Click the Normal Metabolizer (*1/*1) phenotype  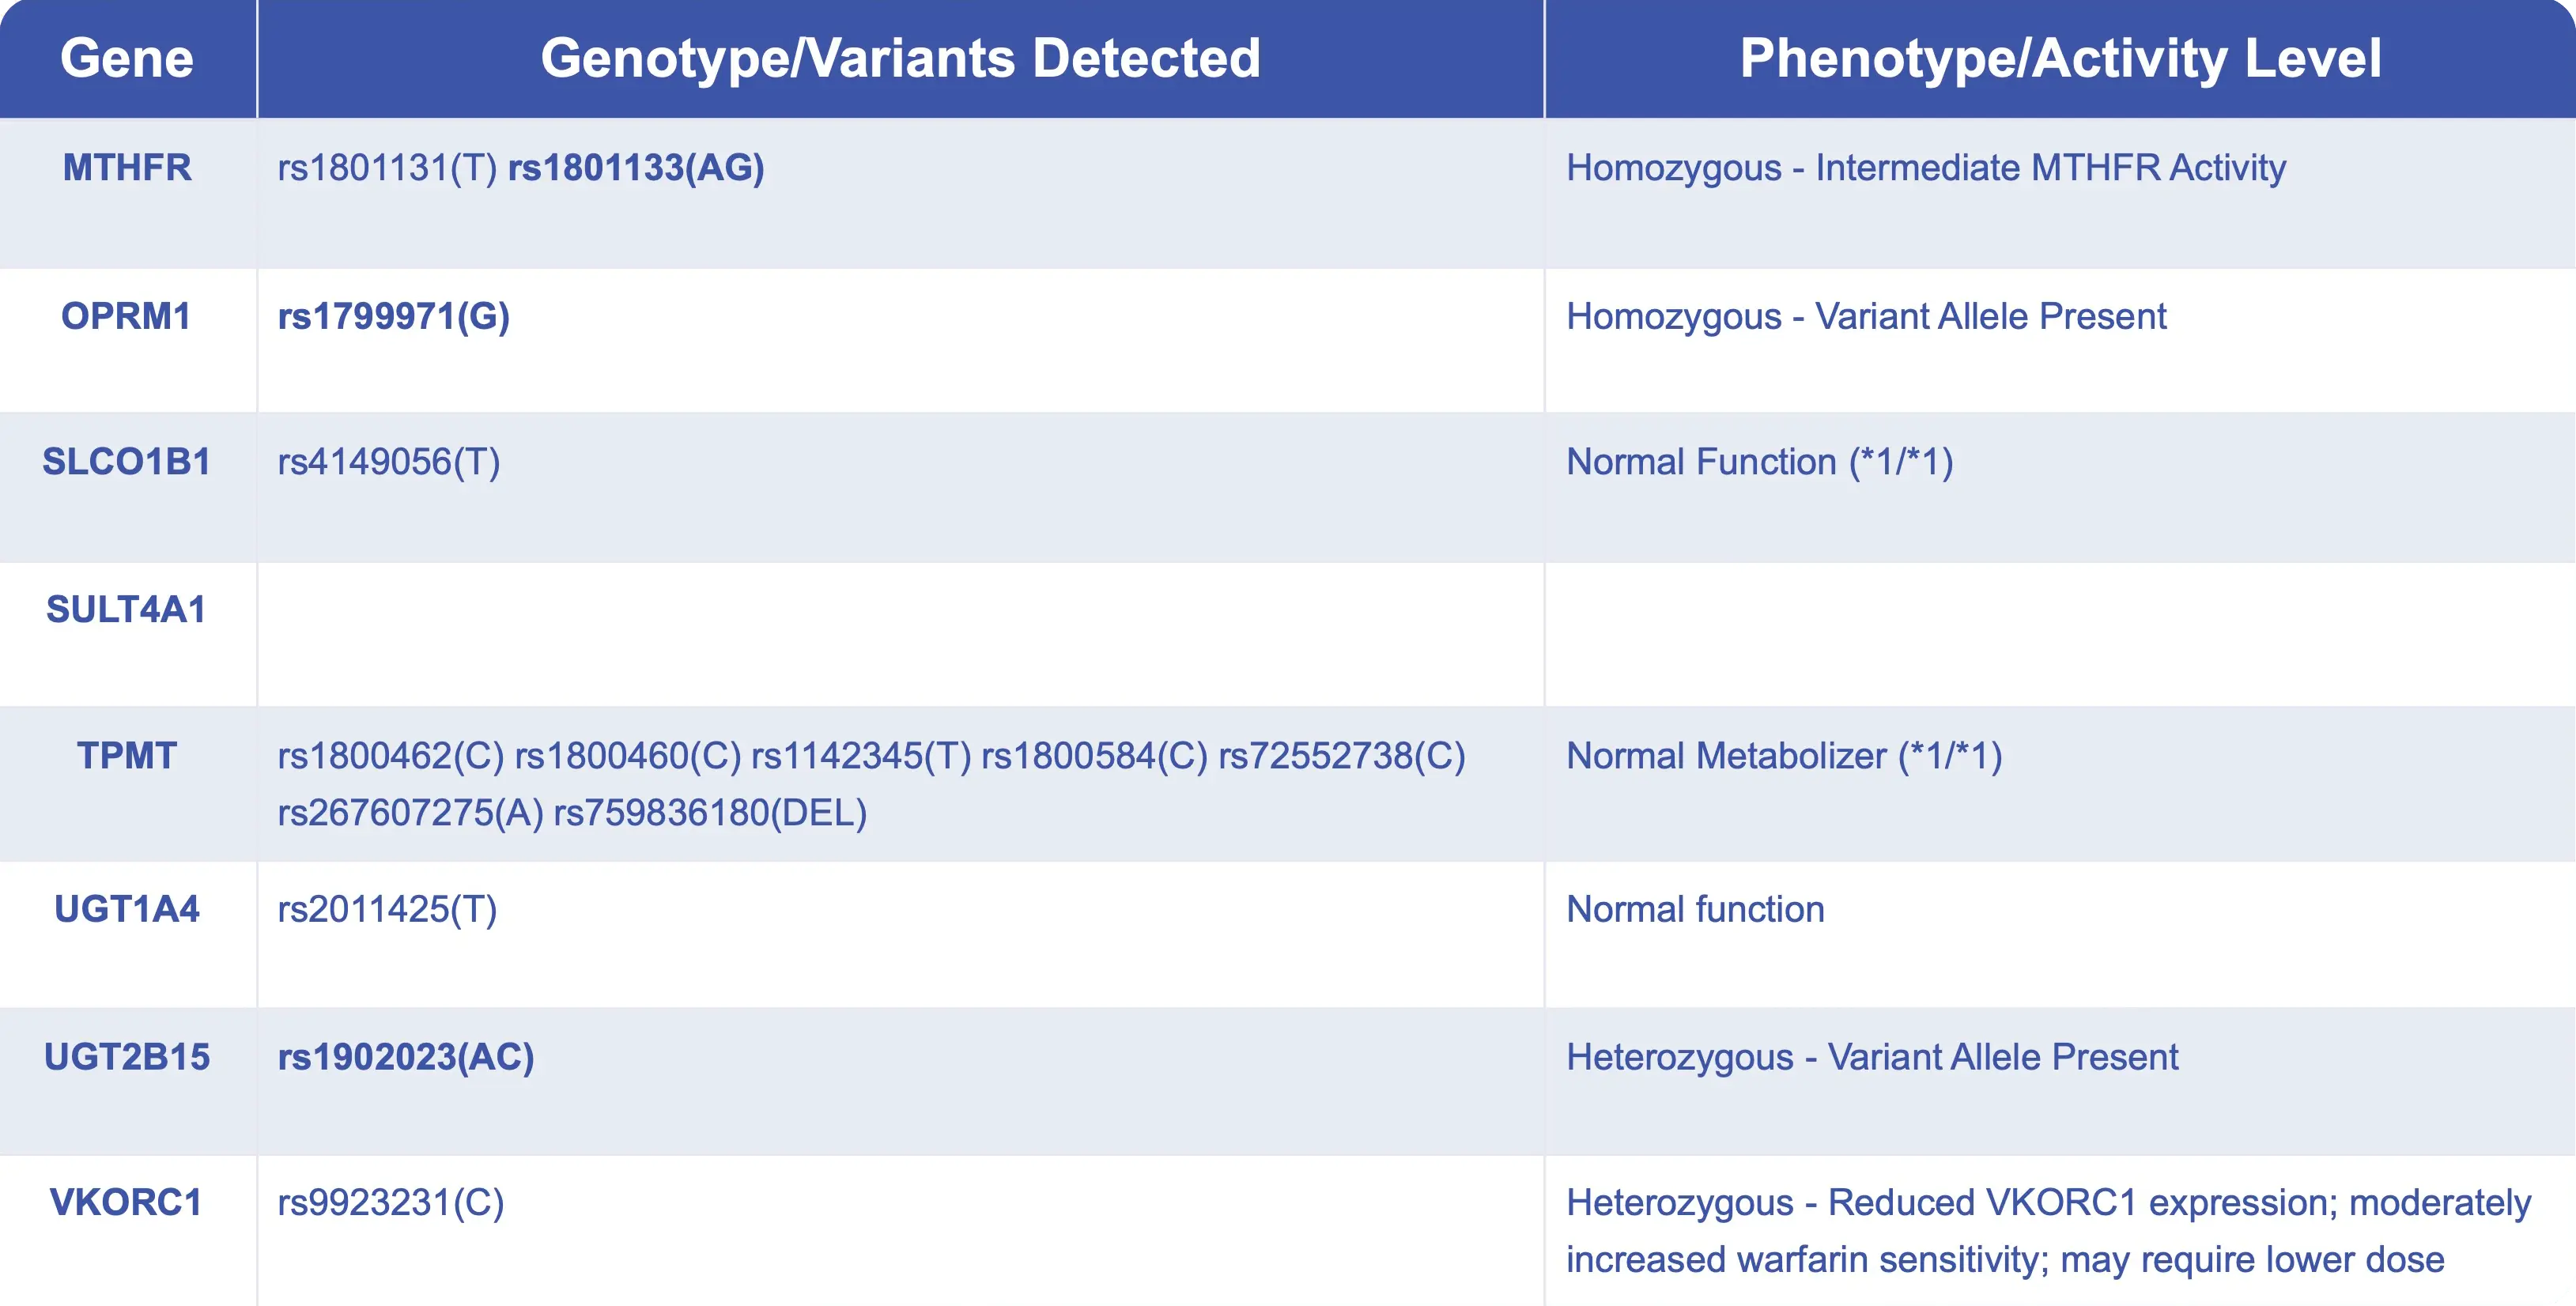click(x=1784, y=756)
